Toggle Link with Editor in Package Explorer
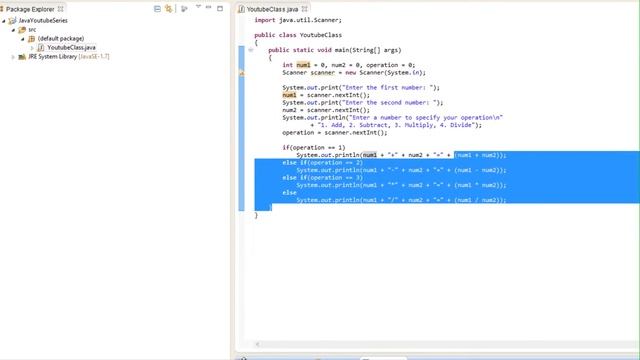The image size is (640, 360). [x=169, y=9]
